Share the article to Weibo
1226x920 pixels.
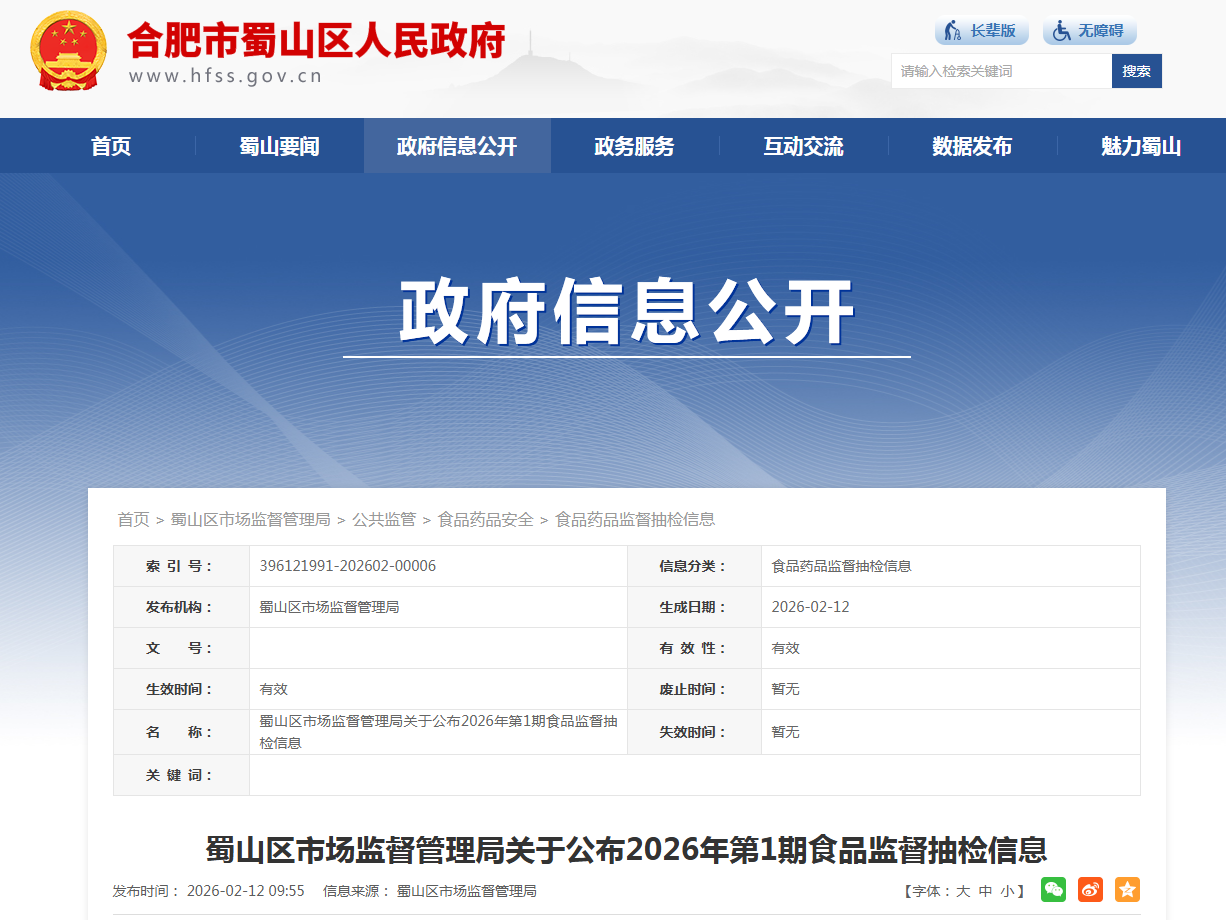(x=1090, y=889)
